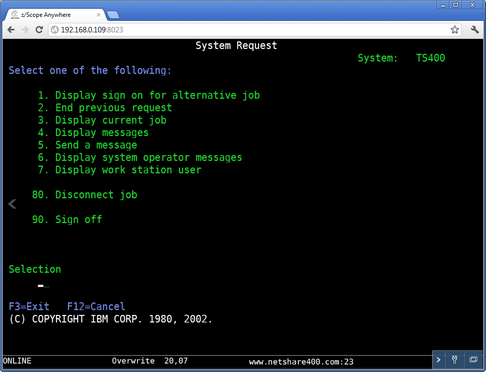Click the 'Select one of the following:' prompt

(x=90, y=70)
